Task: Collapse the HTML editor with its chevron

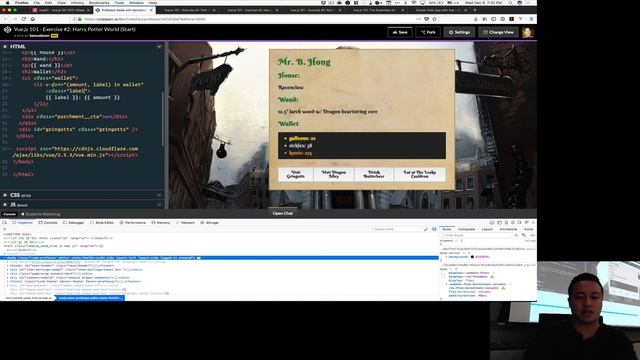Action: pos(159,47)
